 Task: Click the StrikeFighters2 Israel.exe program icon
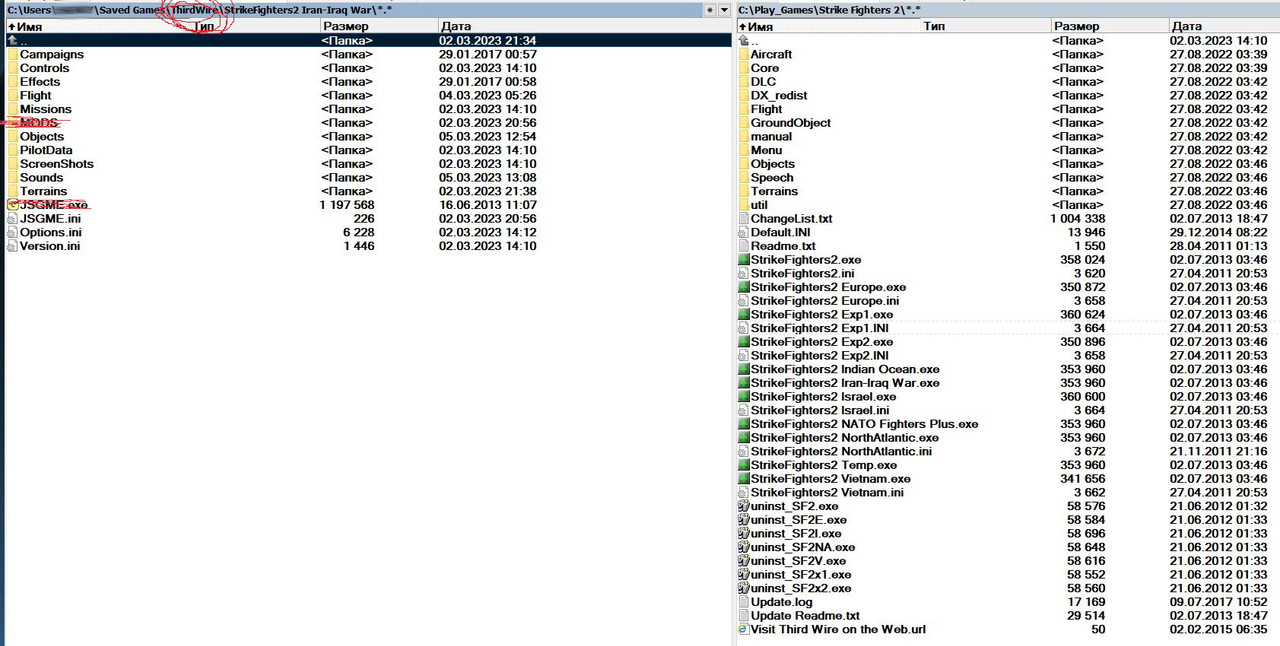(743, 397)
